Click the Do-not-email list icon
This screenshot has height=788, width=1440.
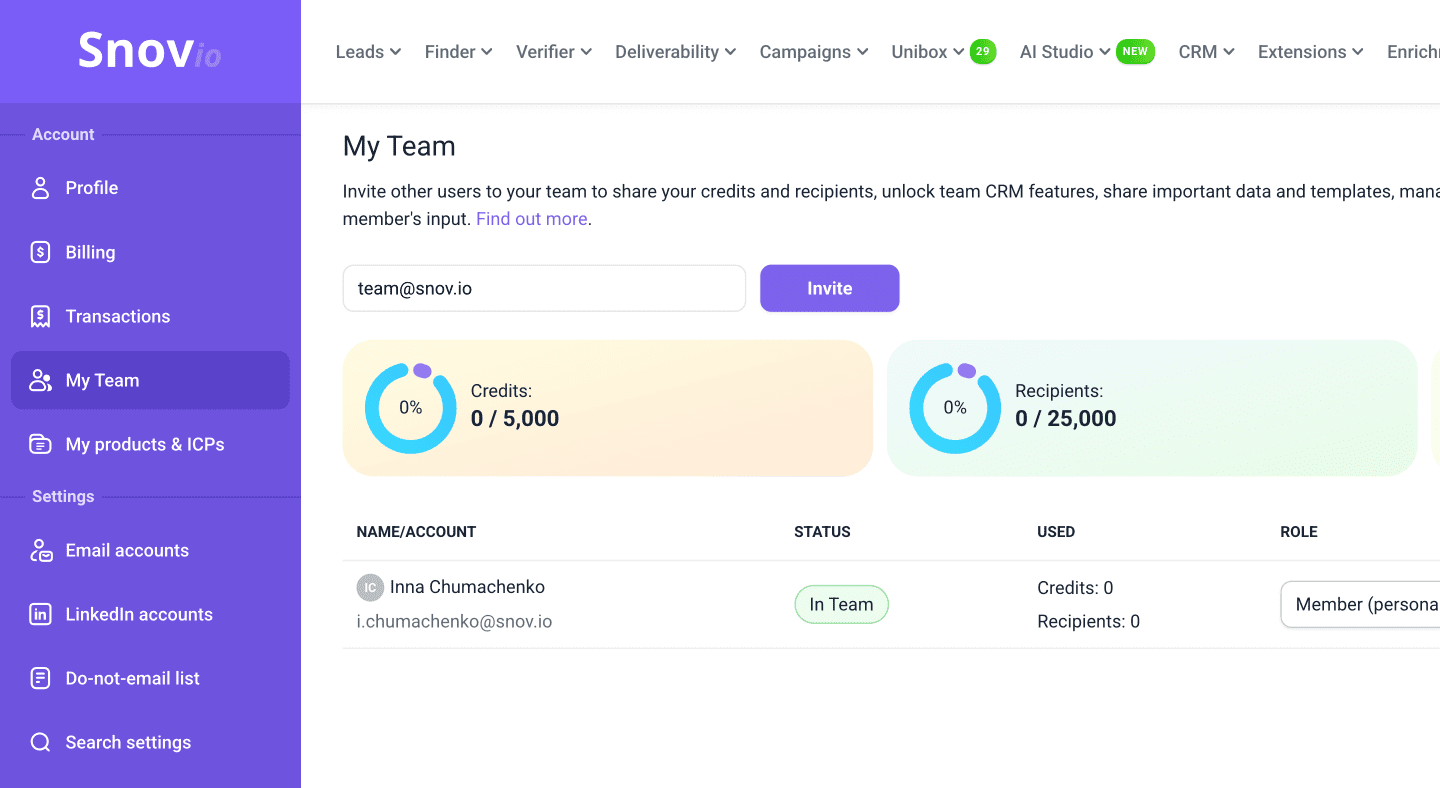pyautogui.click(x=40, y=678)
